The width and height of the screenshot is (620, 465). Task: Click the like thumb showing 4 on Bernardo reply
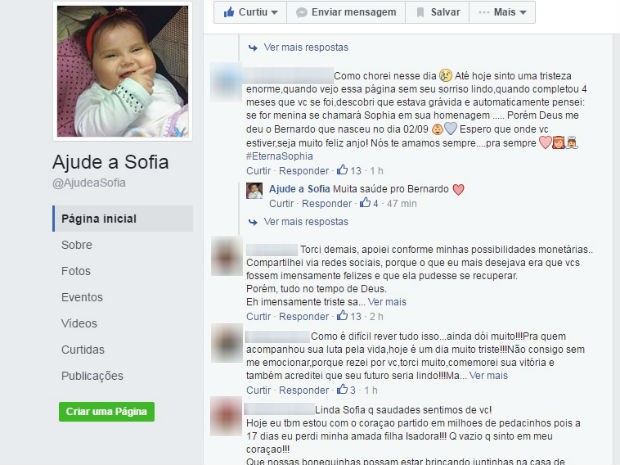pyautogui.click(x=365, y=203)
